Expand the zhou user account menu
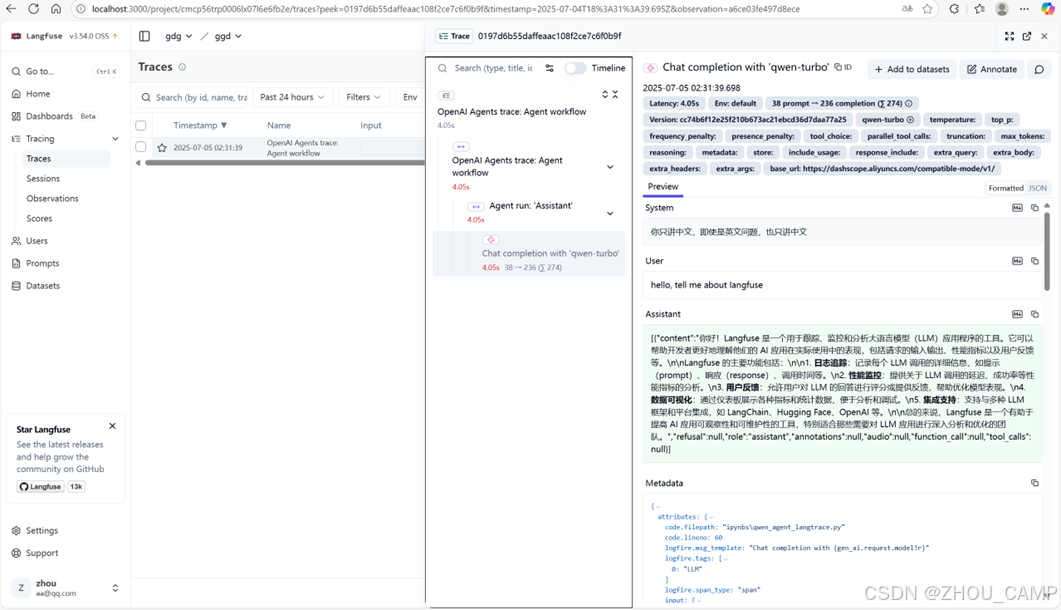The height and width of the screenshot is (610, 1061). [x=65, y=588]
